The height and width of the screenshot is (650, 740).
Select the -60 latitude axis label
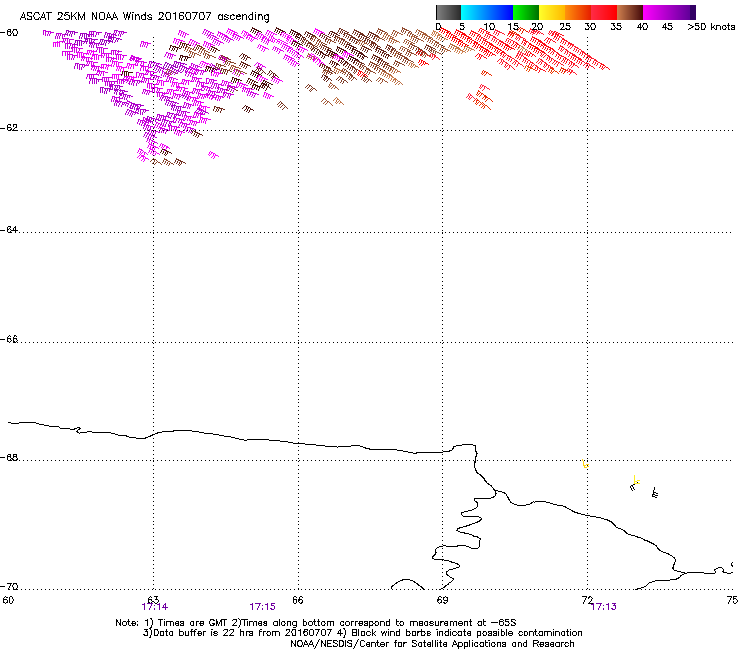(10, 33)
